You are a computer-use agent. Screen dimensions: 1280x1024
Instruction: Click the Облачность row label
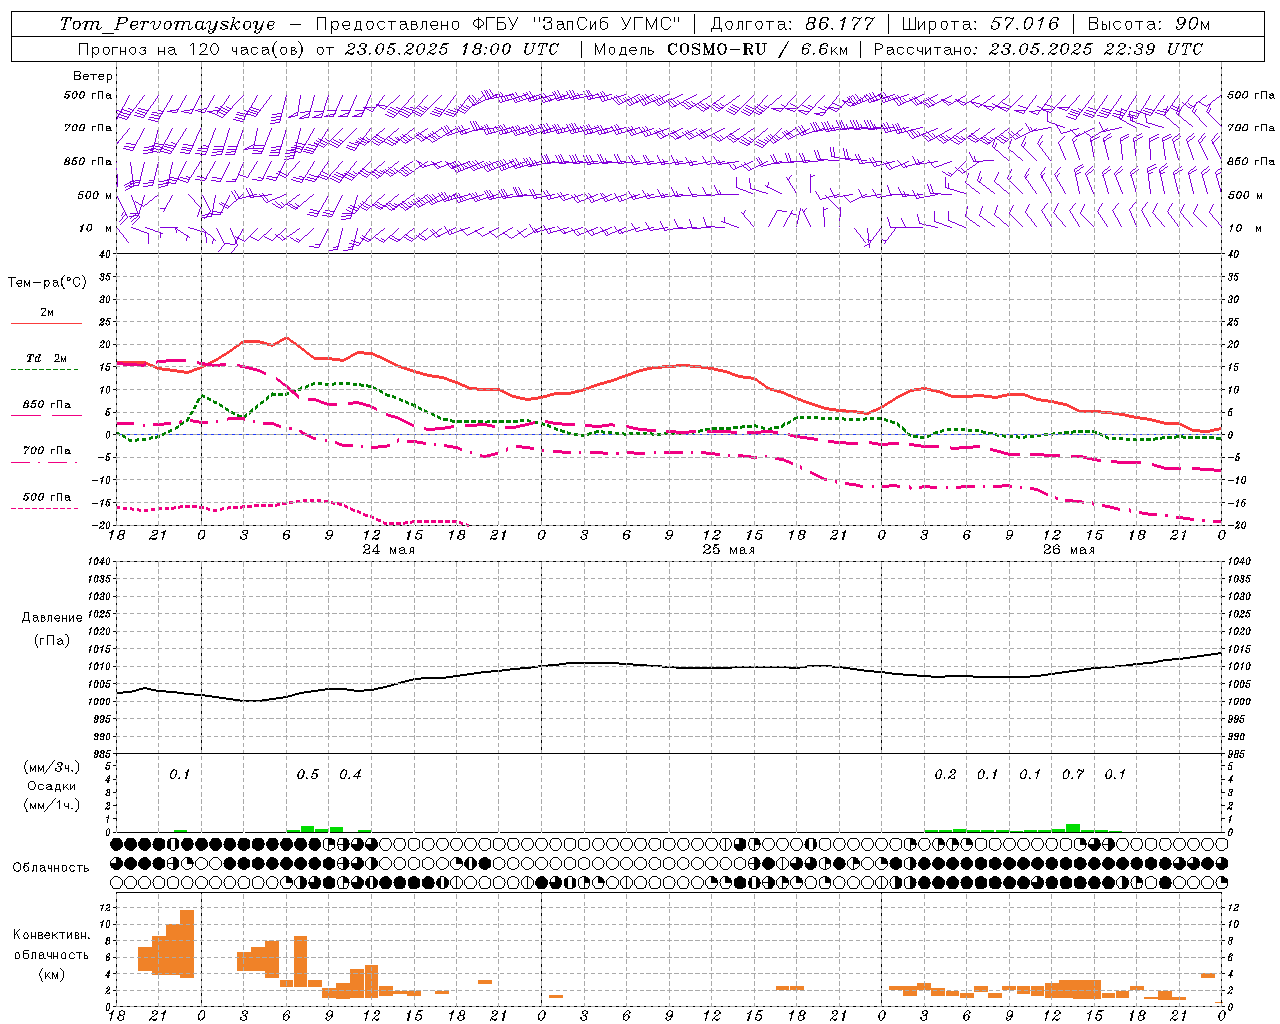[51, 868]
